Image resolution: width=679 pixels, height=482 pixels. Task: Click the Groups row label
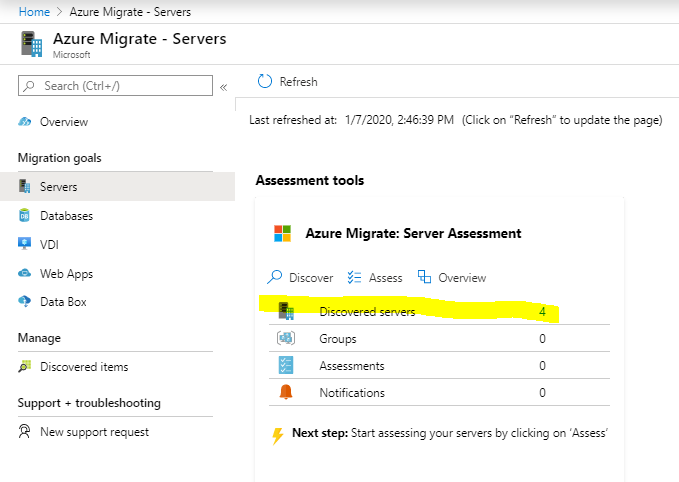point(338,339)
